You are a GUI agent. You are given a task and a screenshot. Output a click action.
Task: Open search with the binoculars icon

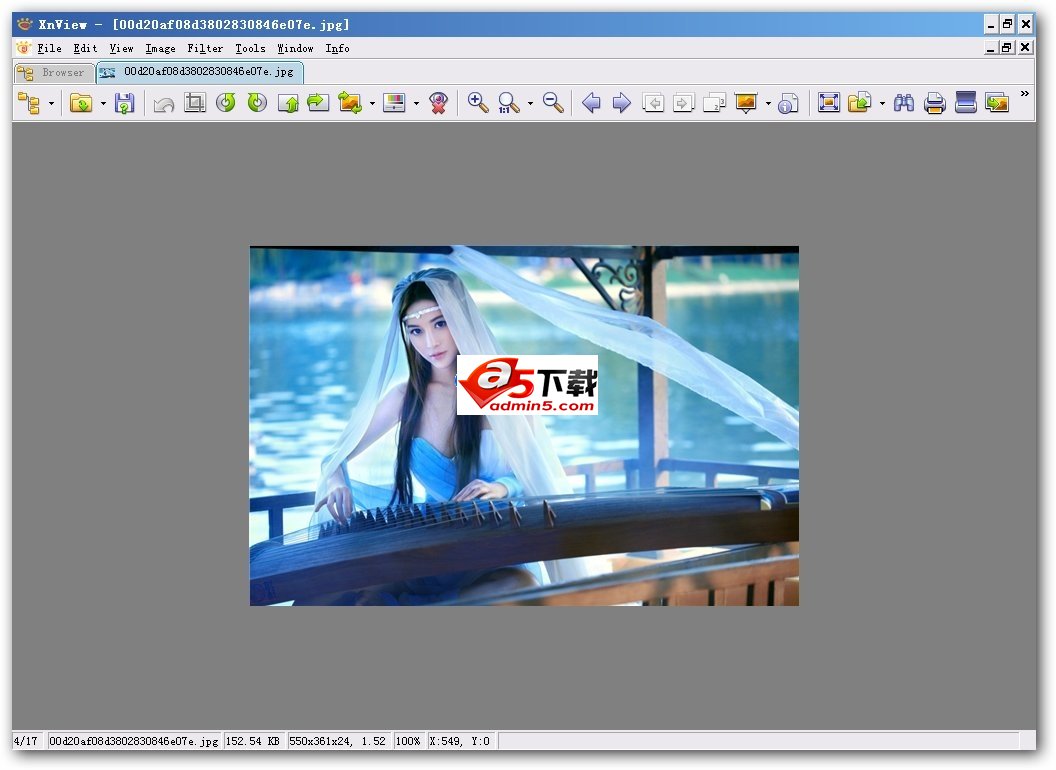[x=904, y=103]
